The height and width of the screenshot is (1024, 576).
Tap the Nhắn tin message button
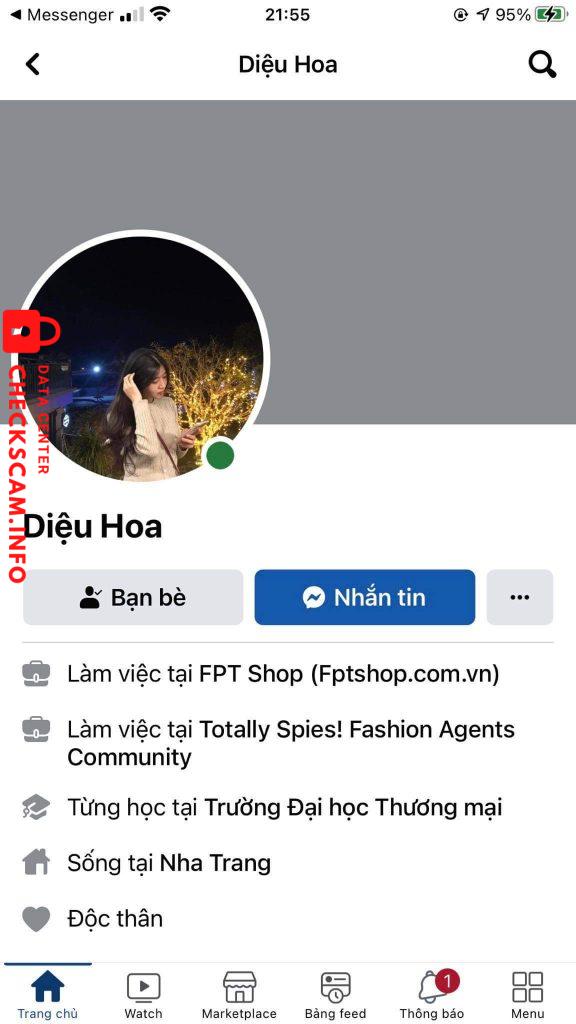pyautogui.click(x=364, y=597)
